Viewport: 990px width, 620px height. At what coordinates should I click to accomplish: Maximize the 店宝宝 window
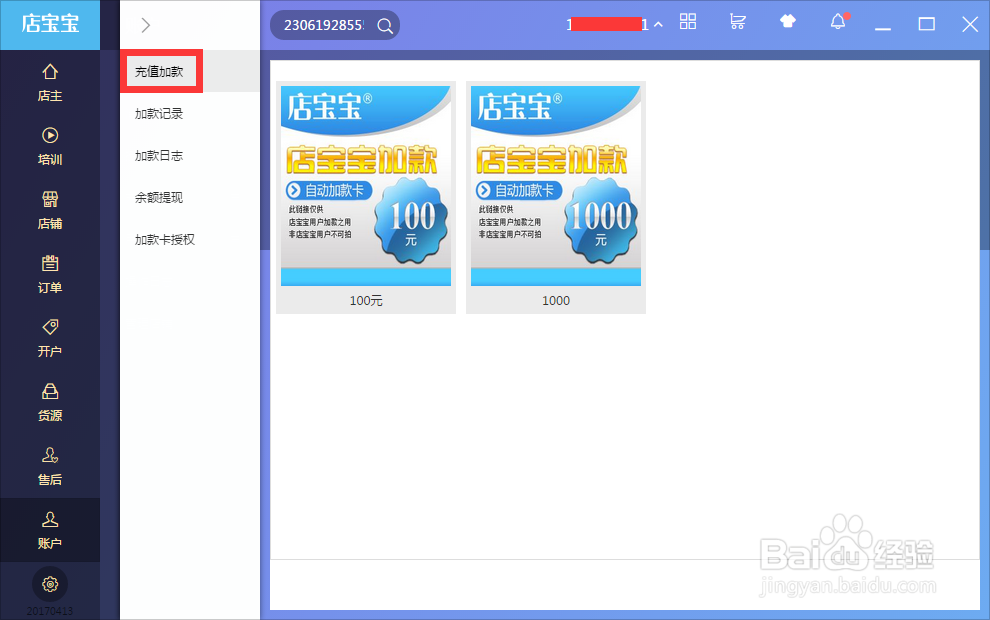pos(926,24)
